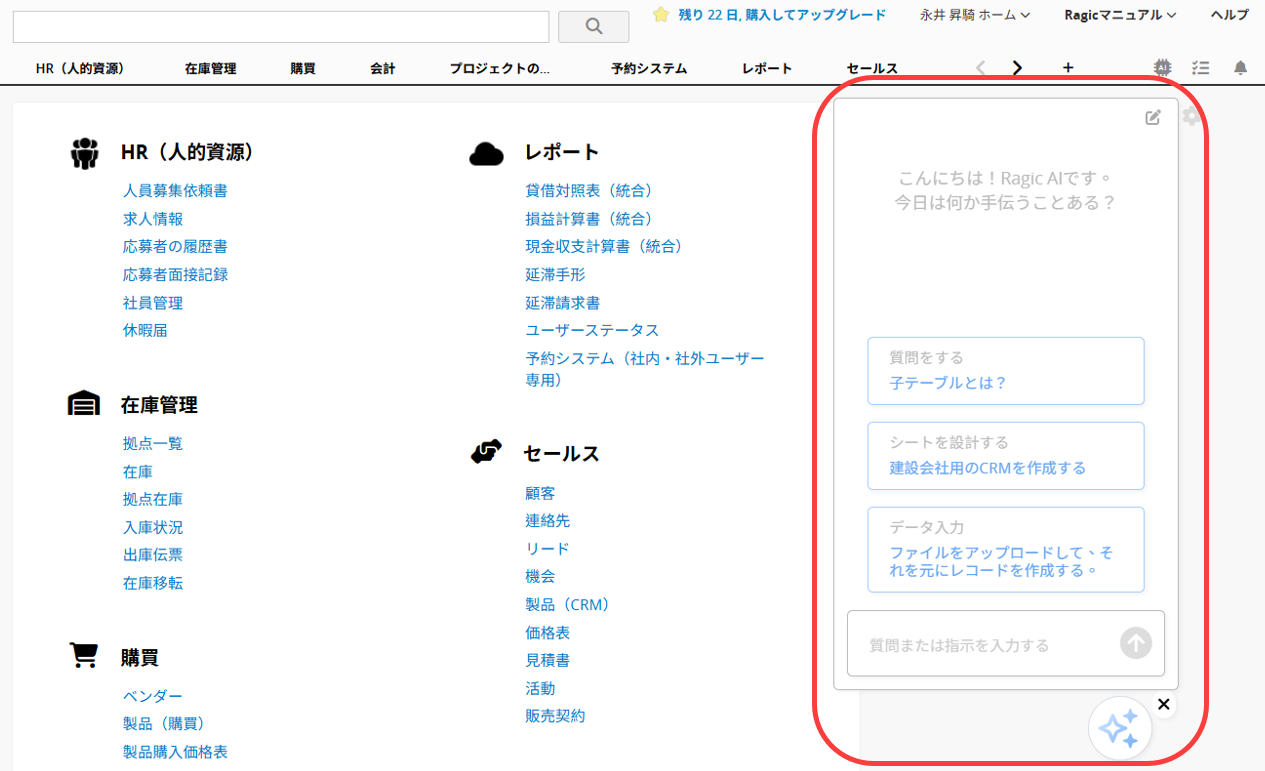
Task: Open 延滞手形 report
Action: pyautogui.click(x=555, y=274)
